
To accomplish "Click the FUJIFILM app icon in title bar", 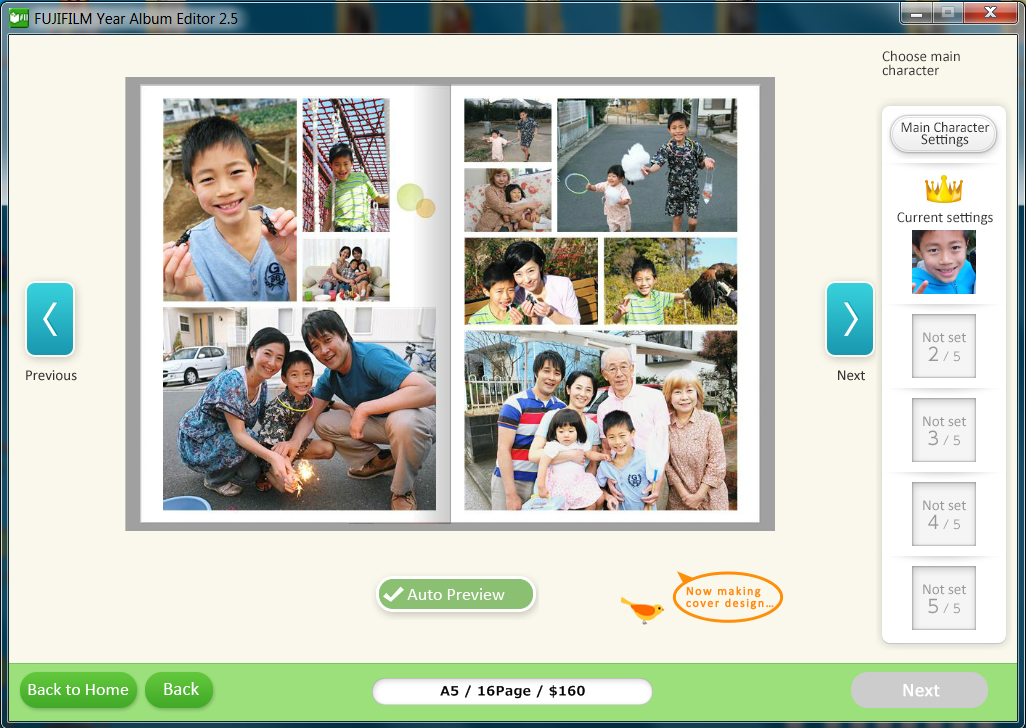I will (x=19, y=18).
